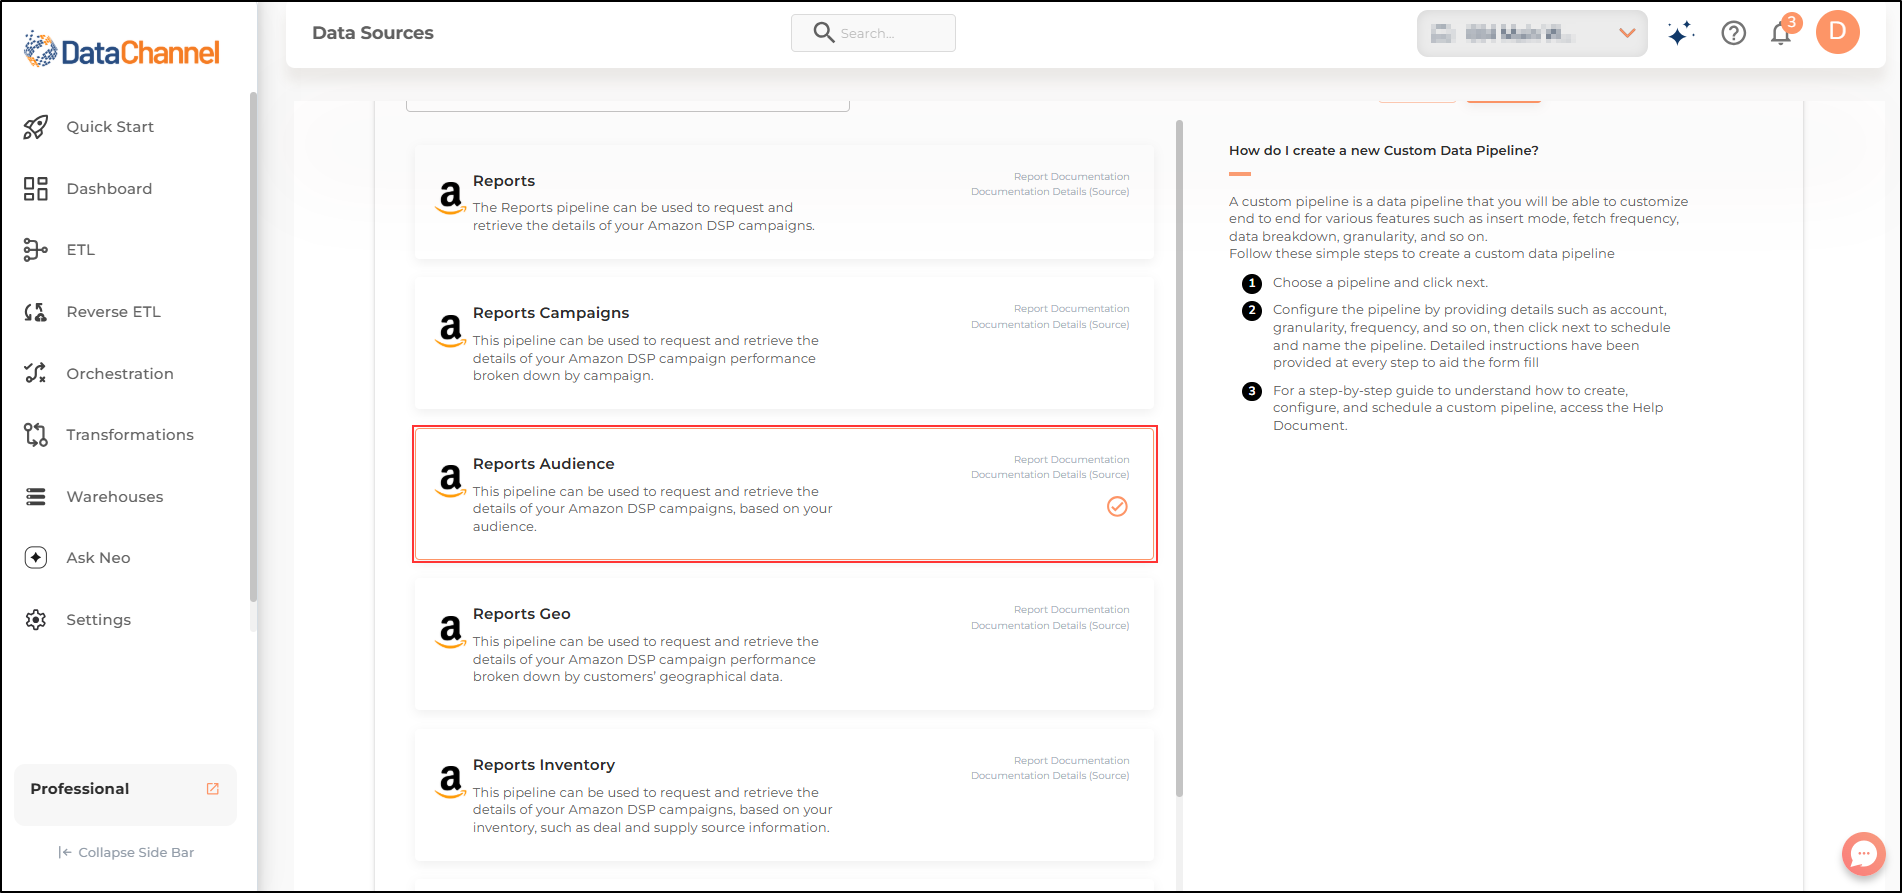Collapse the side bar
This screenshot has height=893, width=1902.
126,853
